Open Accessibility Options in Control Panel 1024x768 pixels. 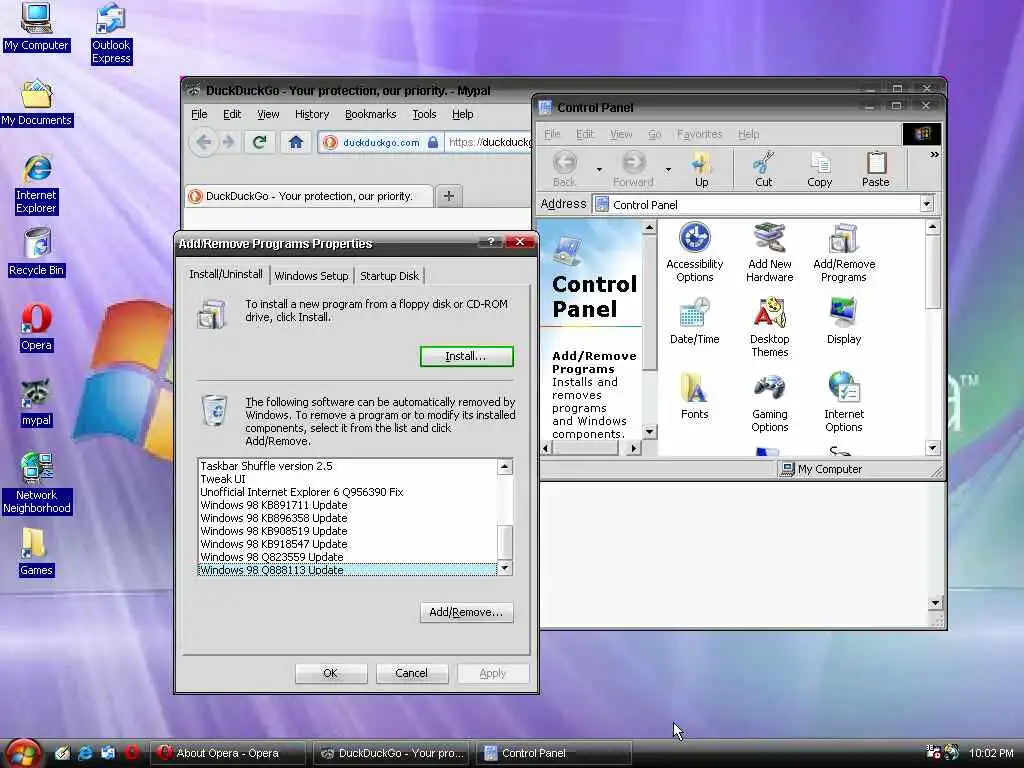[x=694, y=253]
